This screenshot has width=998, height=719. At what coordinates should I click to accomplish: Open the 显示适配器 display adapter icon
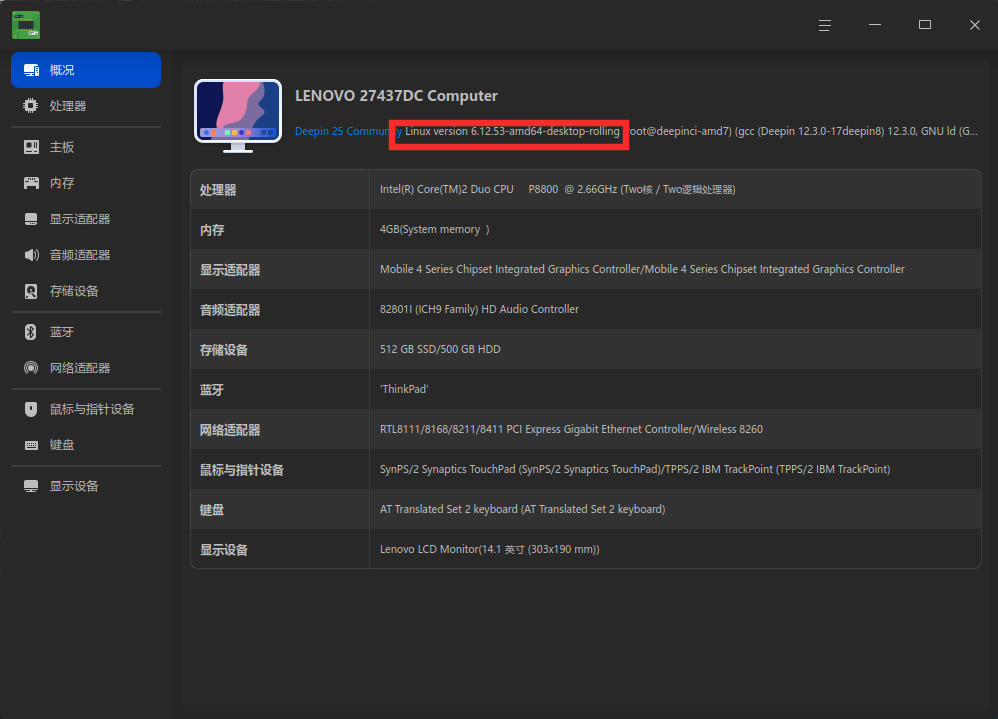[31, 219]
